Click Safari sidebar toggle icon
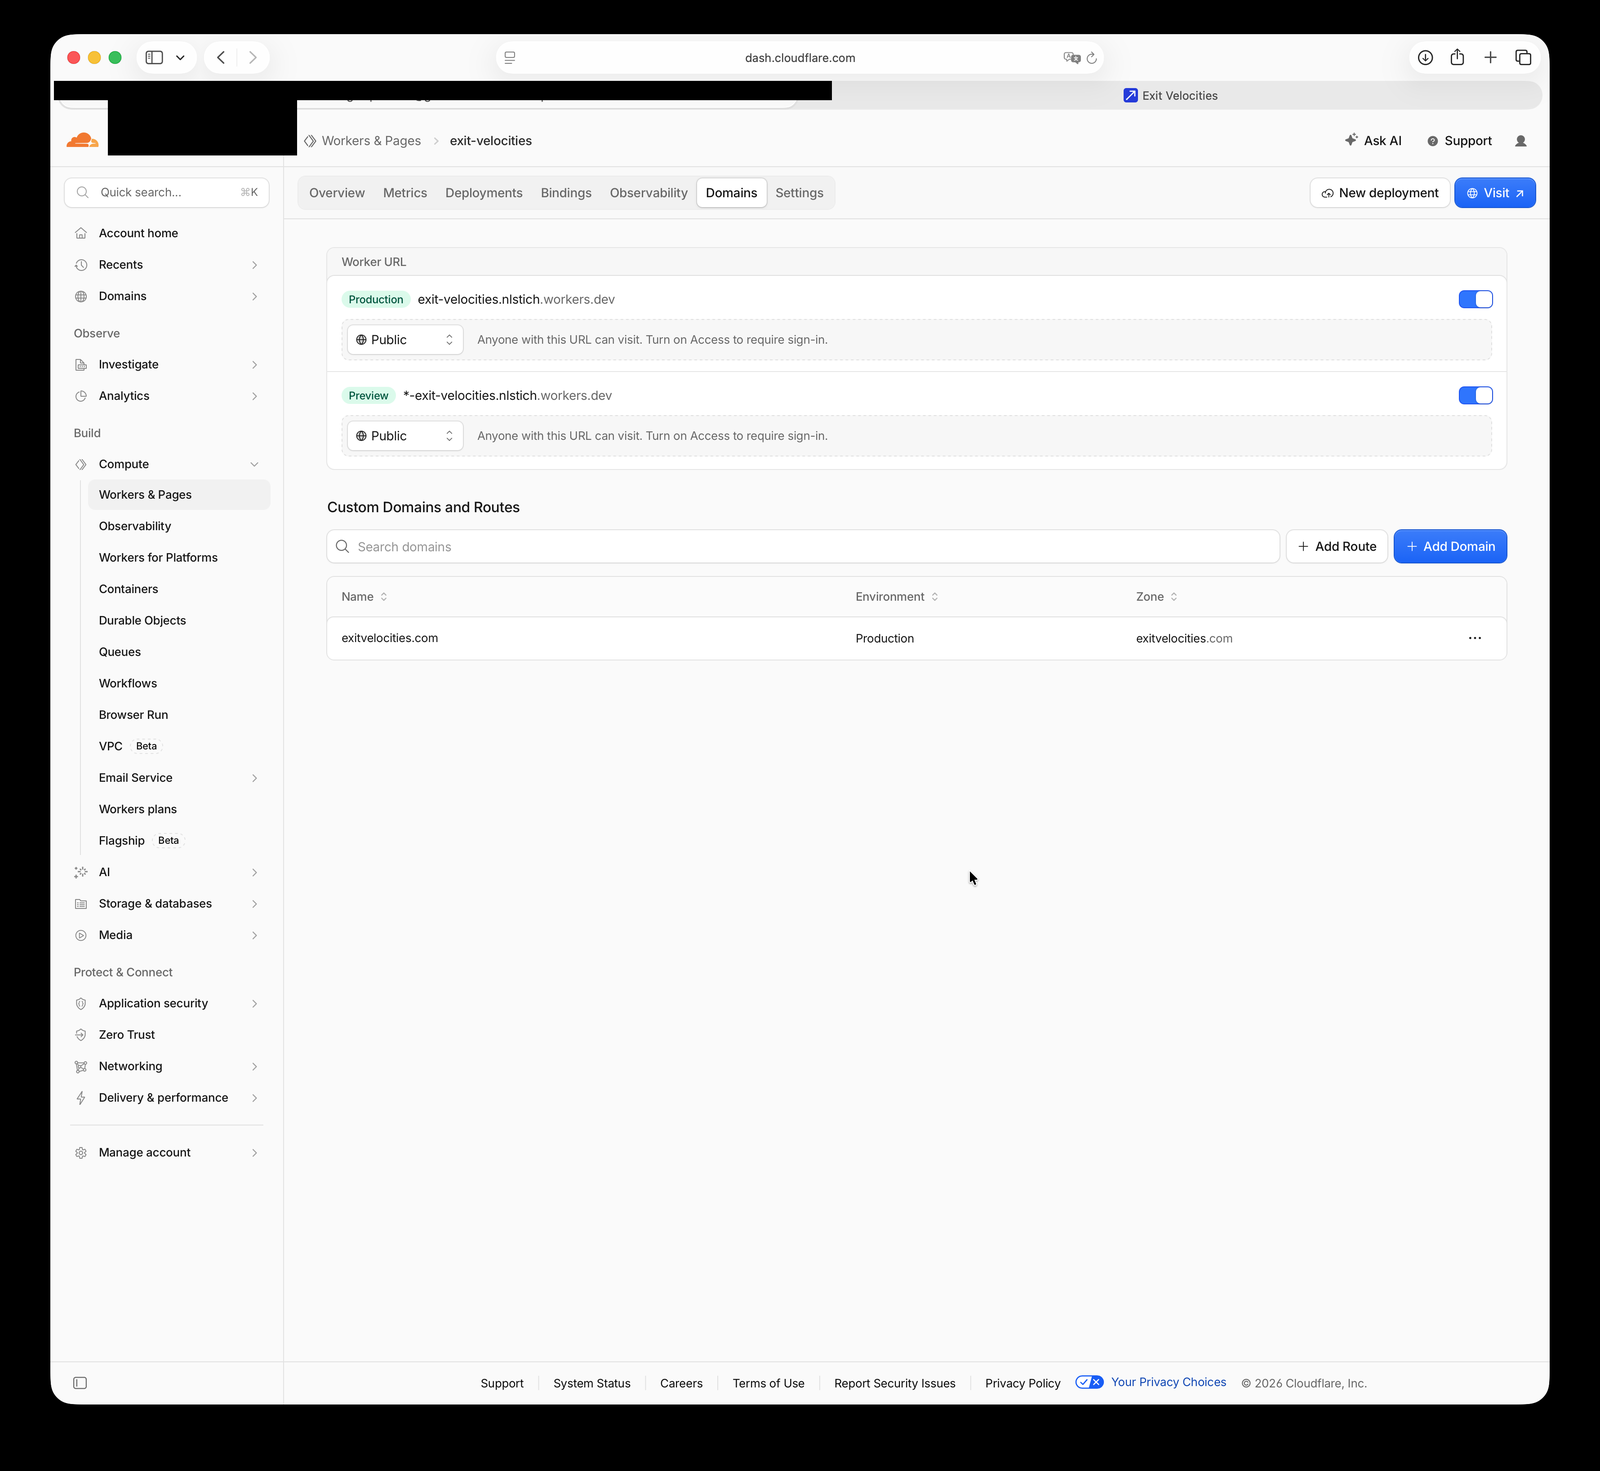Screen dimensions: 1600x1471 point(154,57)
